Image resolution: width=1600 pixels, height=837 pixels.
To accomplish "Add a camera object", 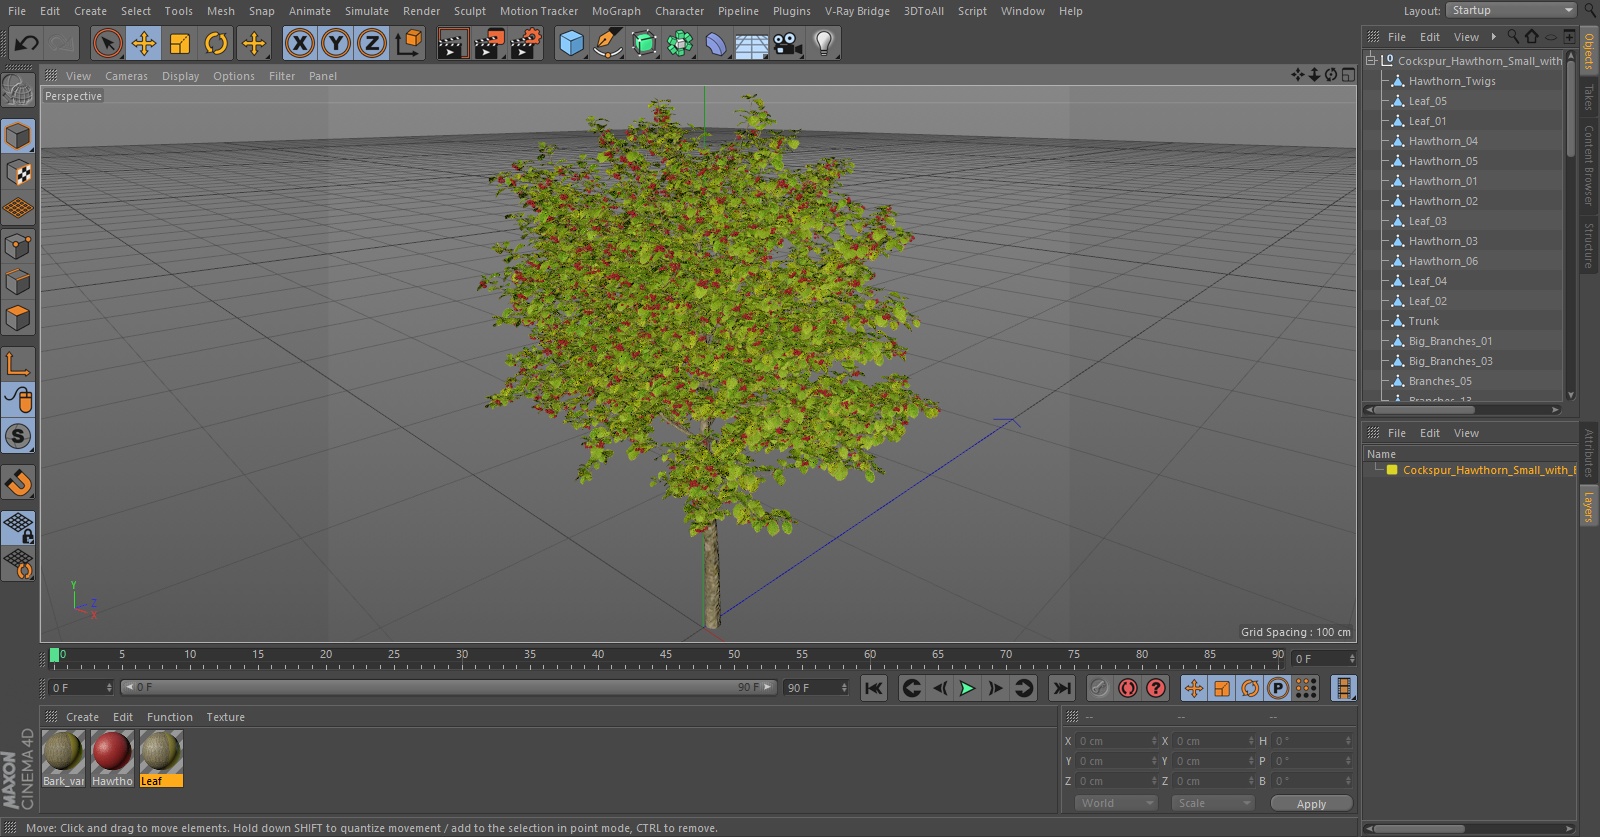I will [x=788, y=43].
